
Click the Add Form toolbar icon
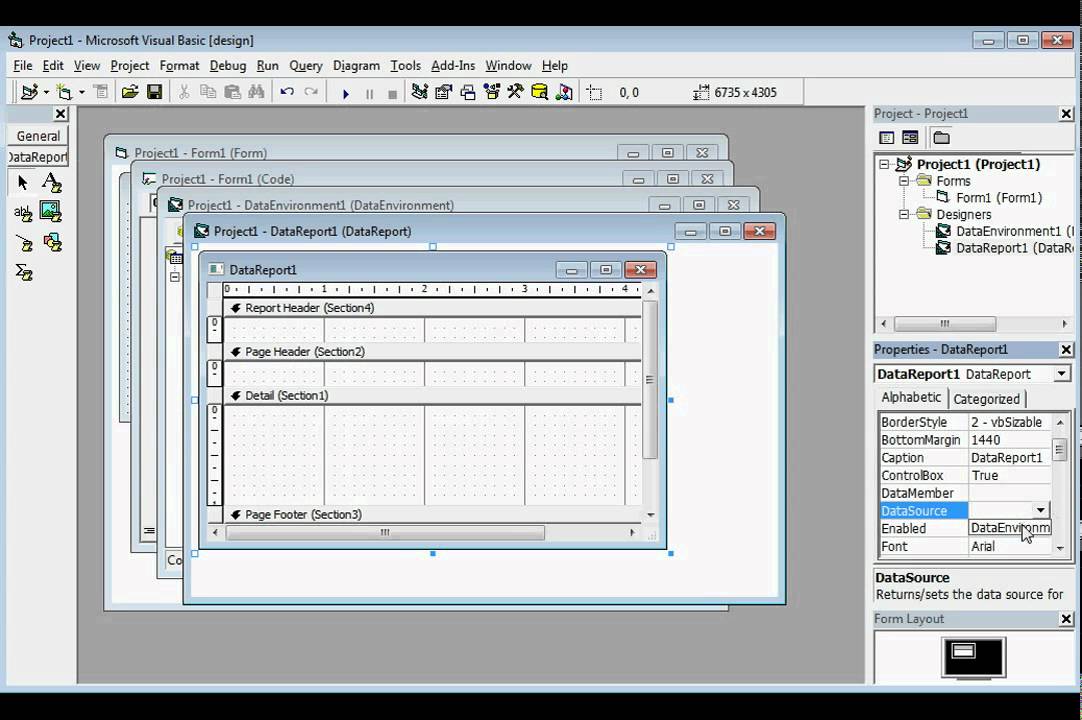(x=64, y=92)
